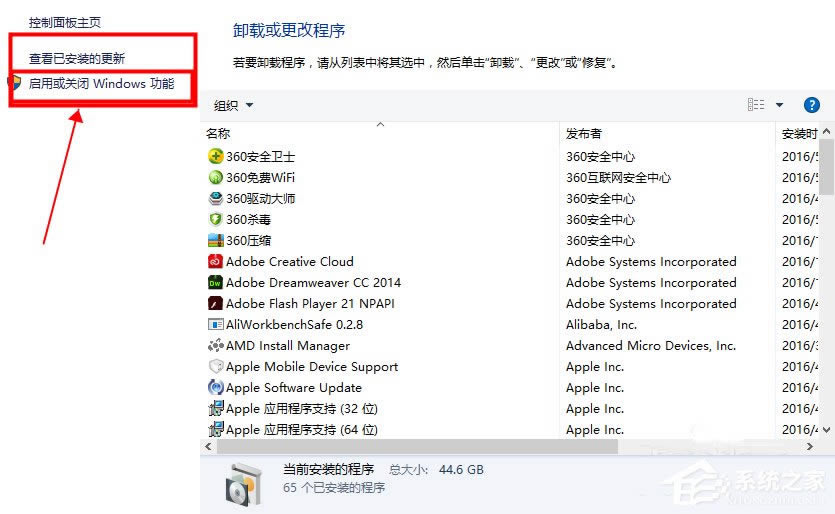Click the view layout icon in toolbar
The width and height of the screenshot is (835, 514).
click(x=756, y=104)
